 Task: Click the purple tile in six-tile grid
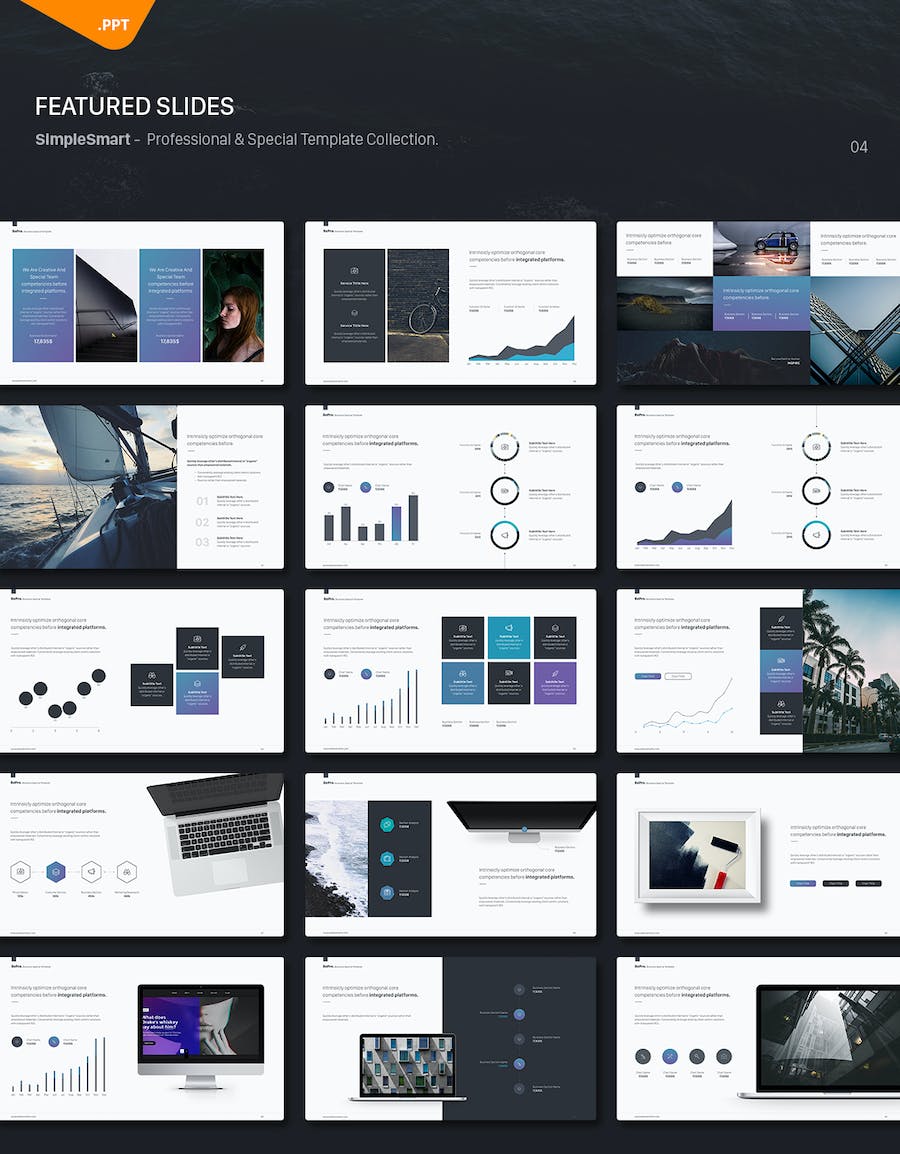[555, 683]
